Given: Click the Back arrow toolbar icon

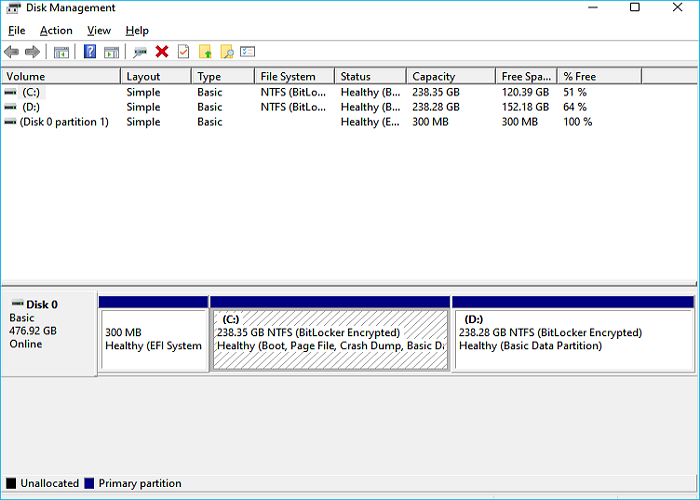Looking at the screenshot, I should click(11, 52).
